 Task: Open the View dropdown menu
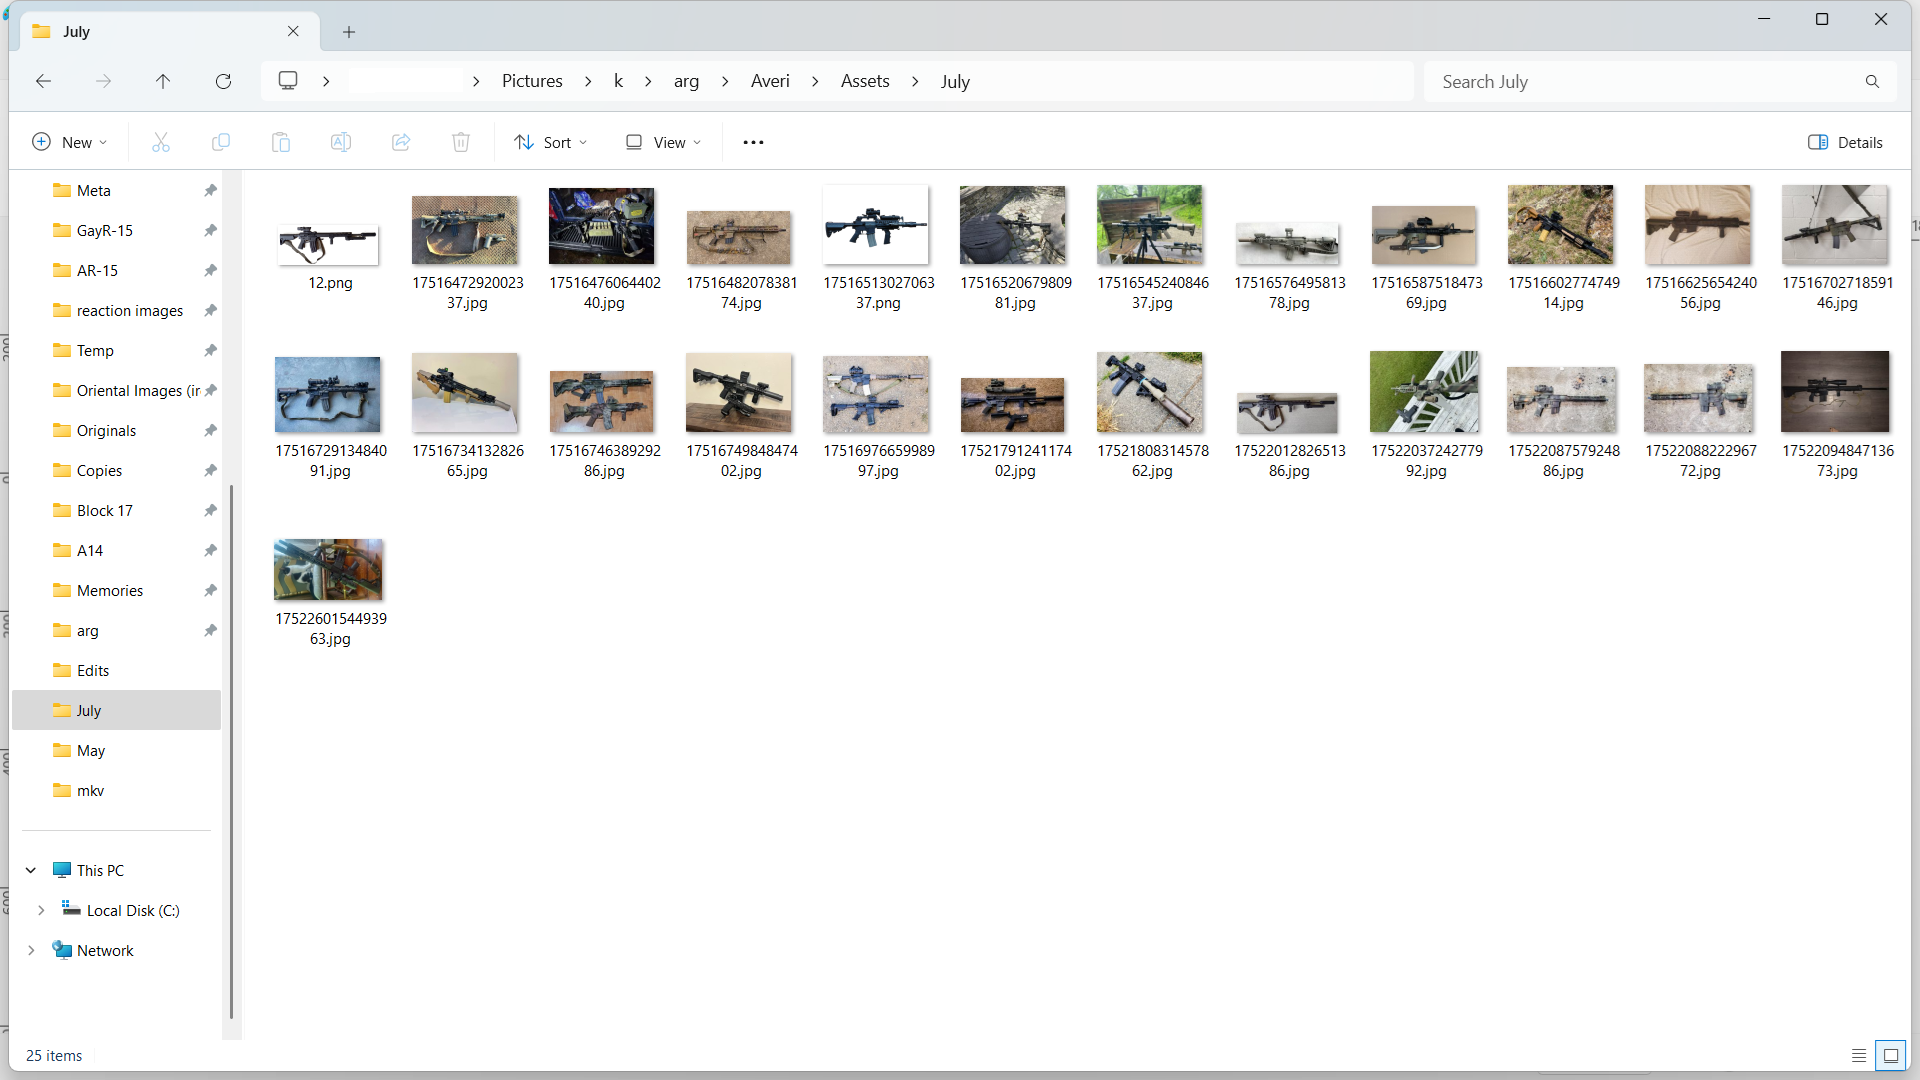click(663, 142)
